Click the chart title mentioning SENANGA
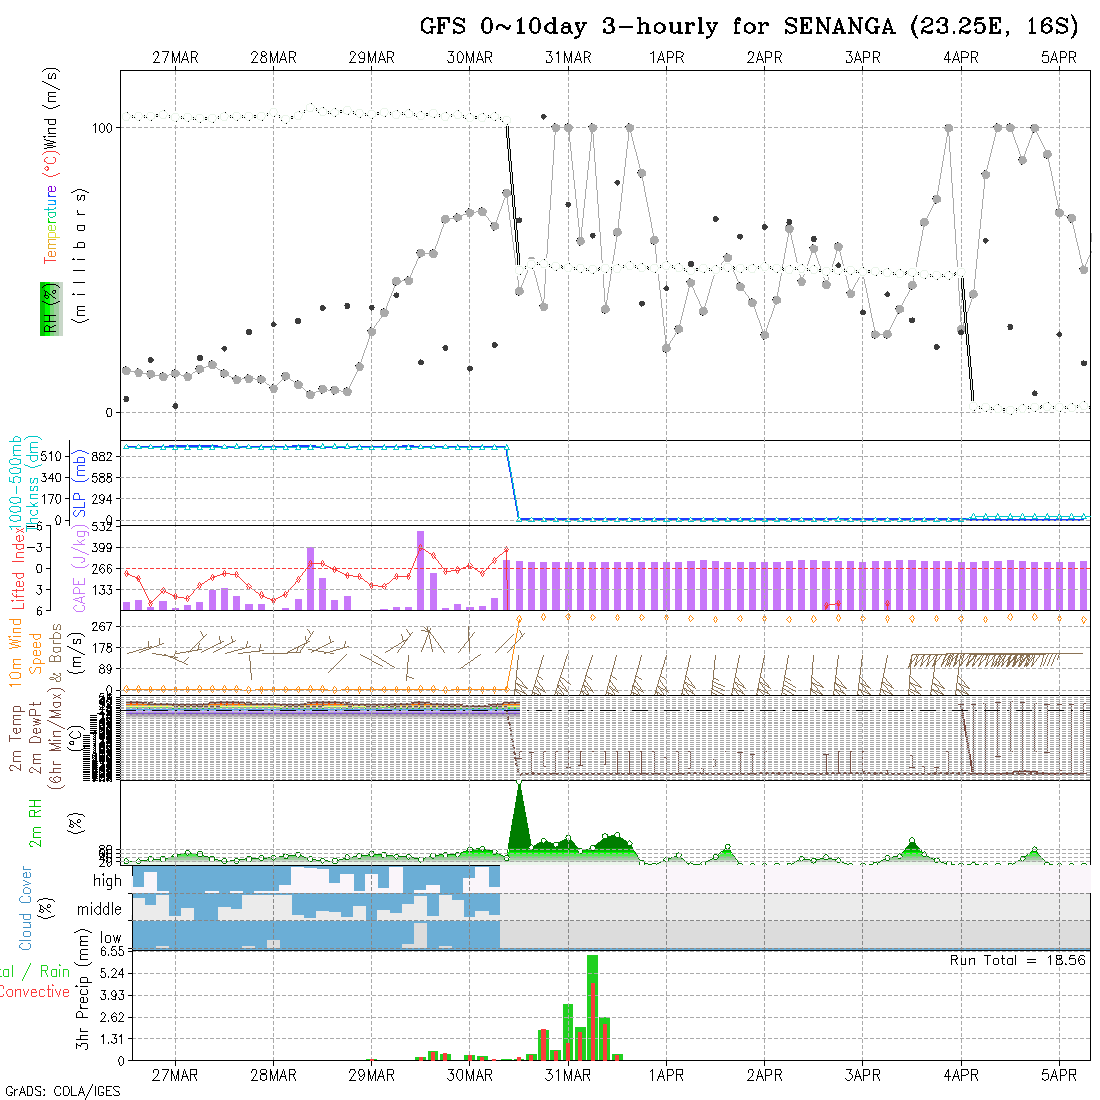Viewport: 1100px width, 1100px height. 748,26
